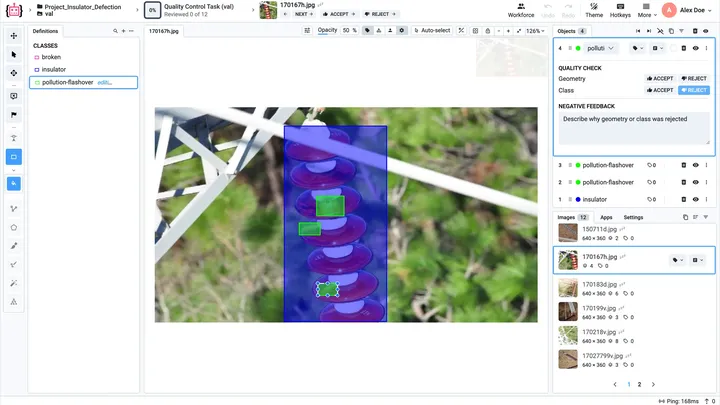This screenshot has height=405, width=720.
Task: Click the green color dot of object 4
Action: point(578,48)
